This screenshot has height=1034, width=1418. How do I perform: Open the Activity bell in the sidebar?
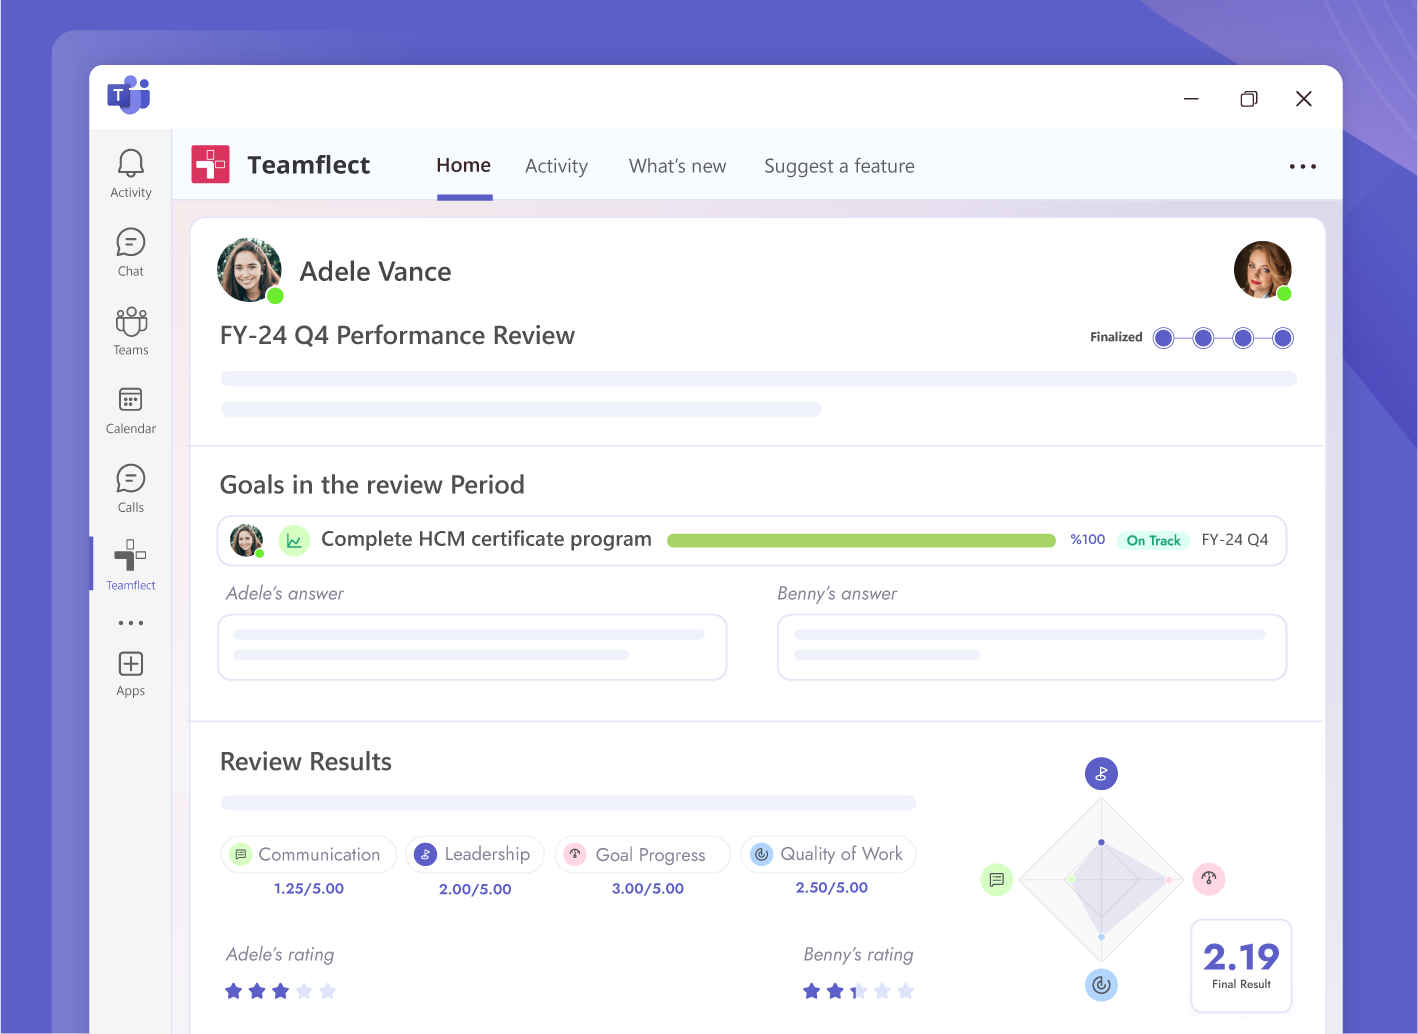131,174
